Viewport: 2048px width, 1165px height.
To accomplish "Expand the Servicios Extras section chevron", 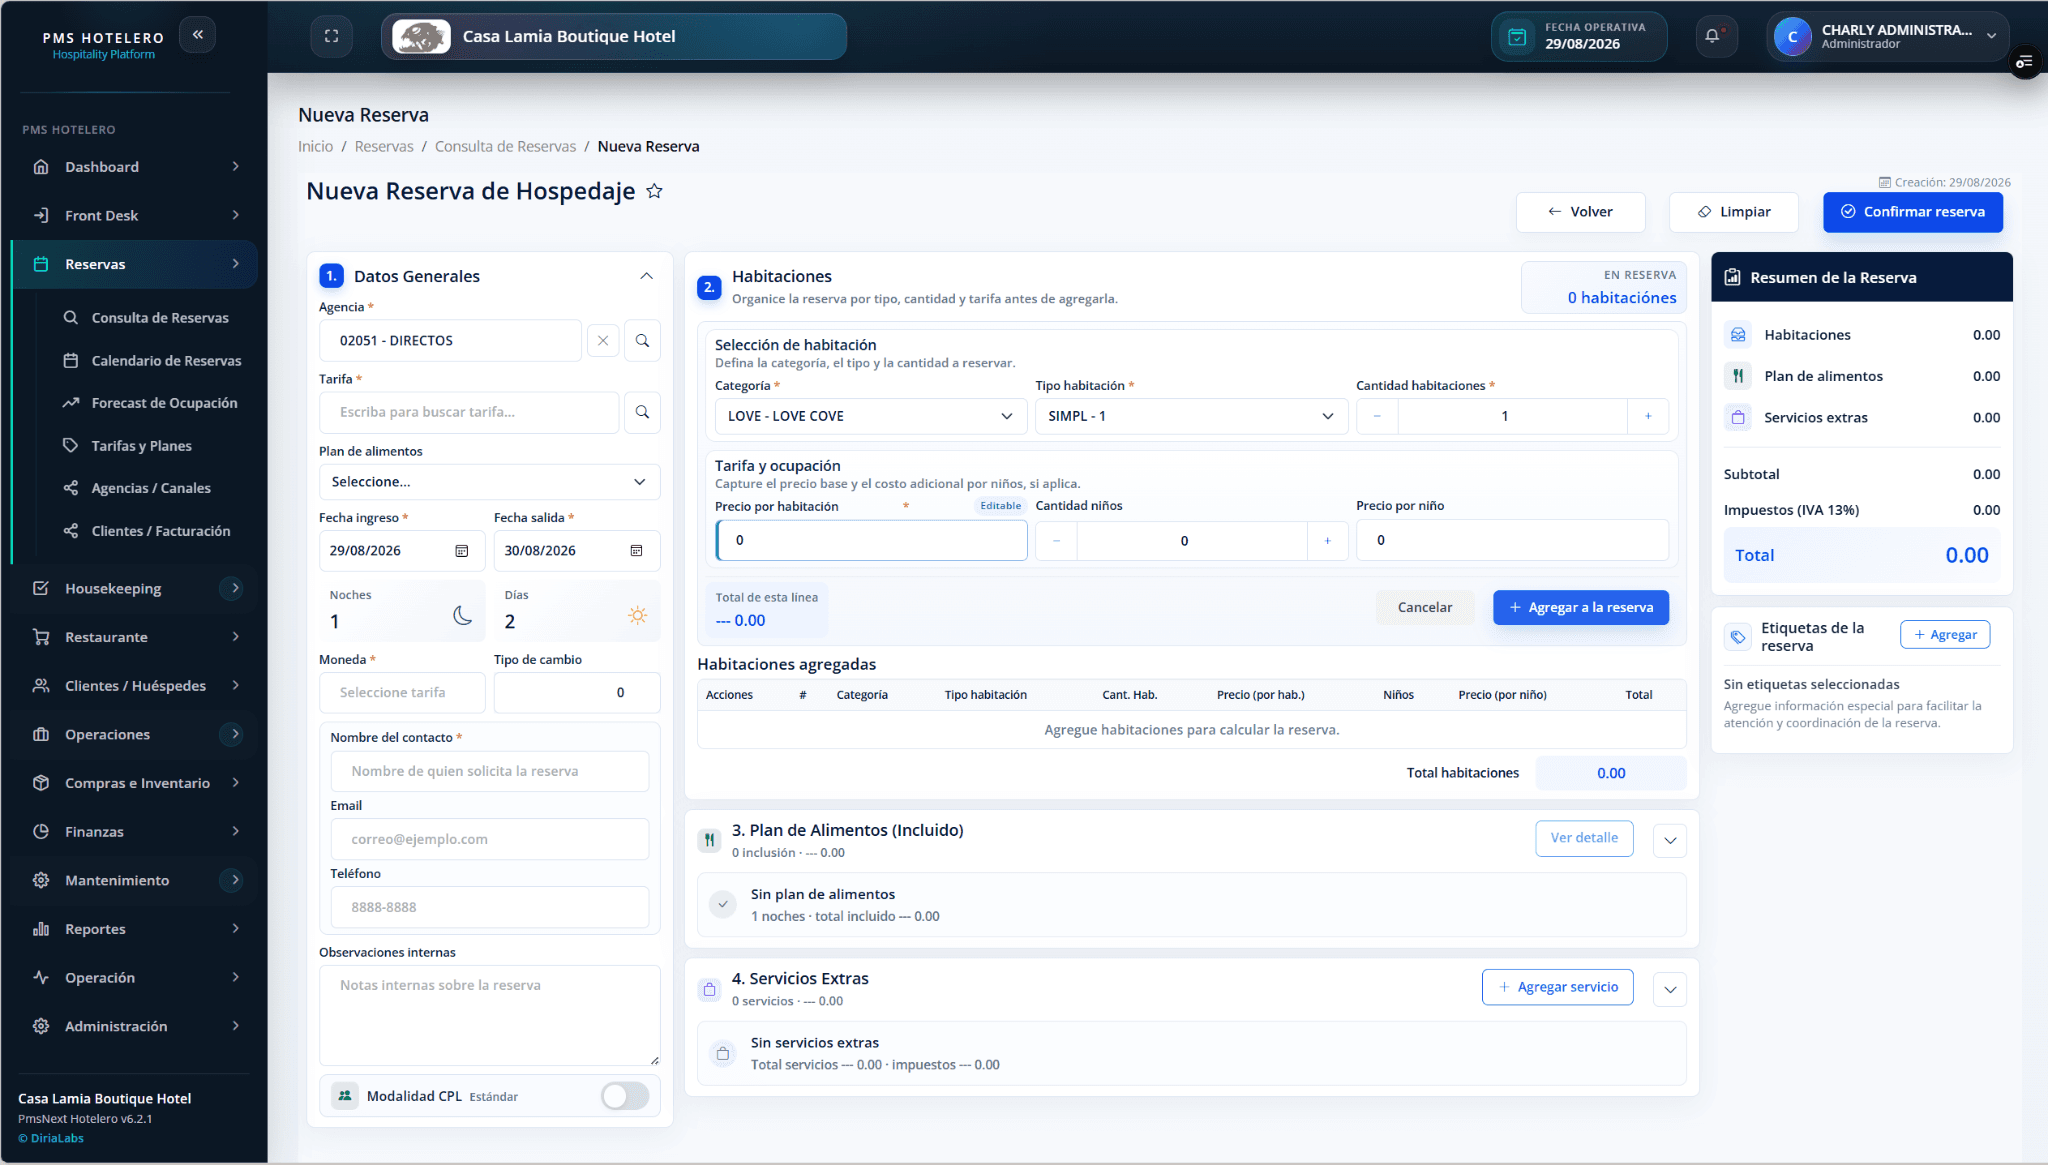I will coord(1670,990).
